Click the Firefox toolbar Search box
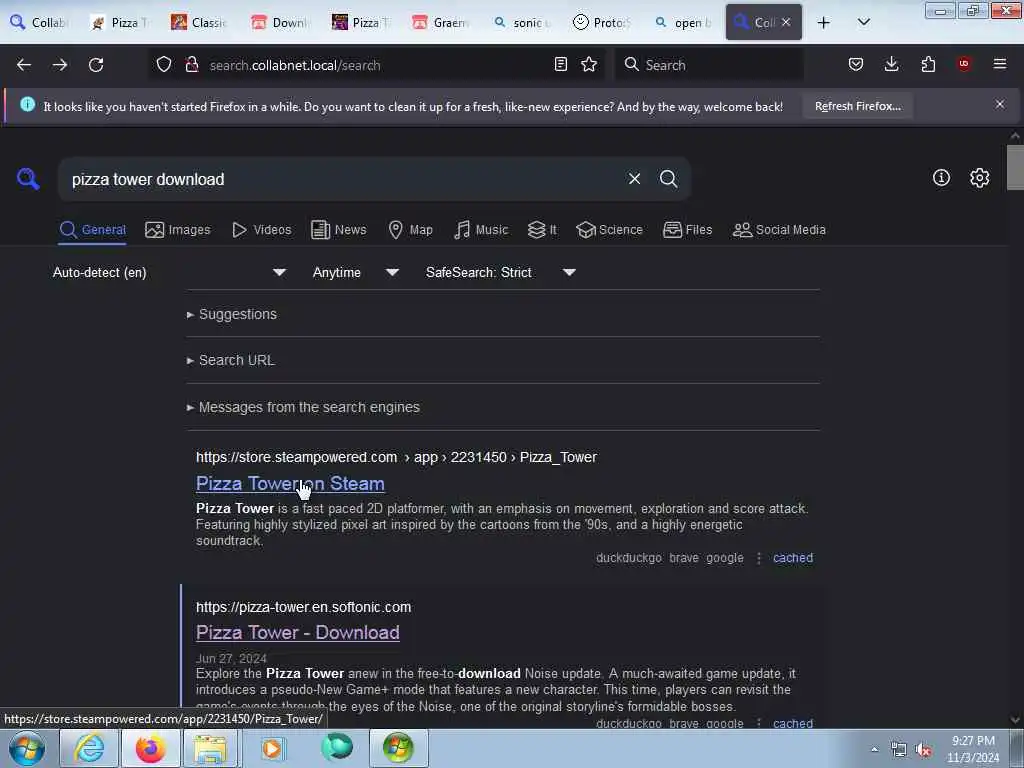 coord(709,65)
